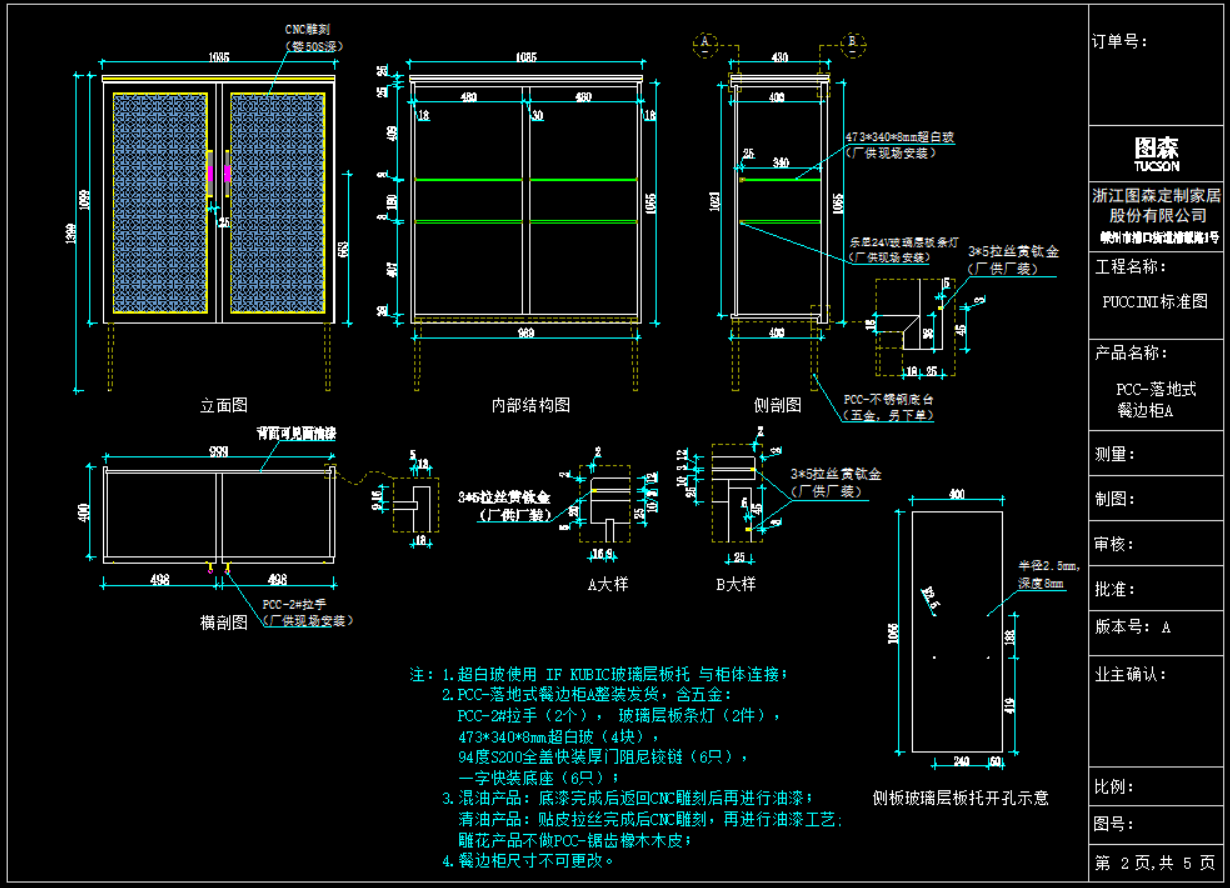Click the 图森 TUCSON company logo
This screenshot has width=1230, height=888.
(1157, 154)
